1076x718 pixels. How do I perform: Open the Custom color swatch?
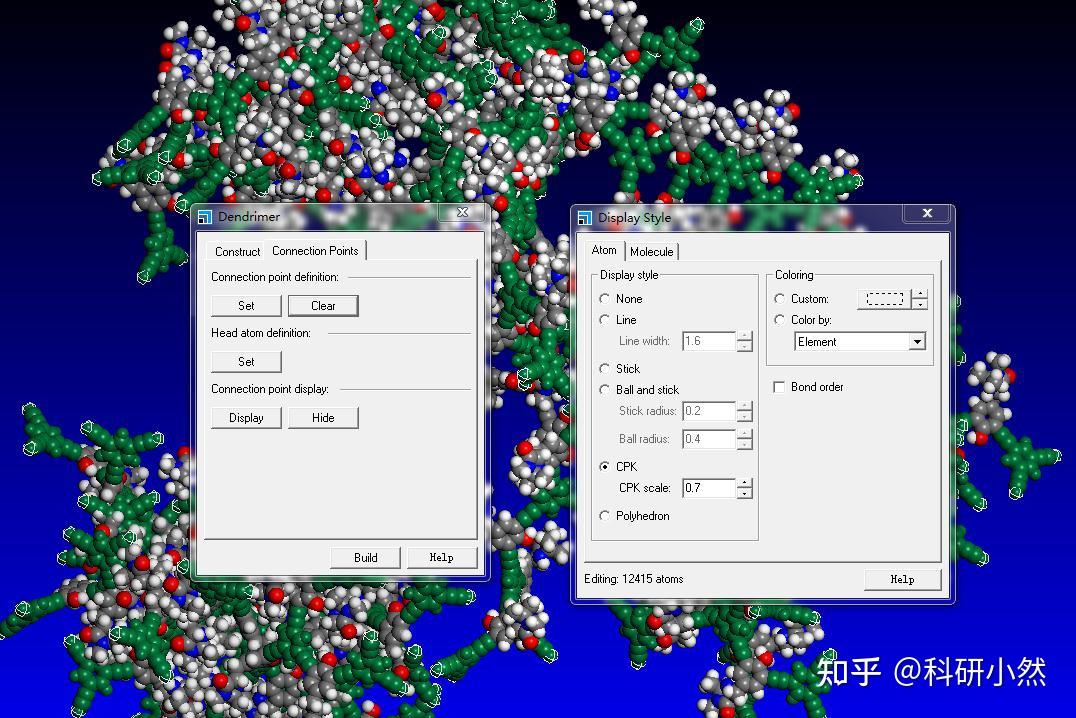point(884,298)
